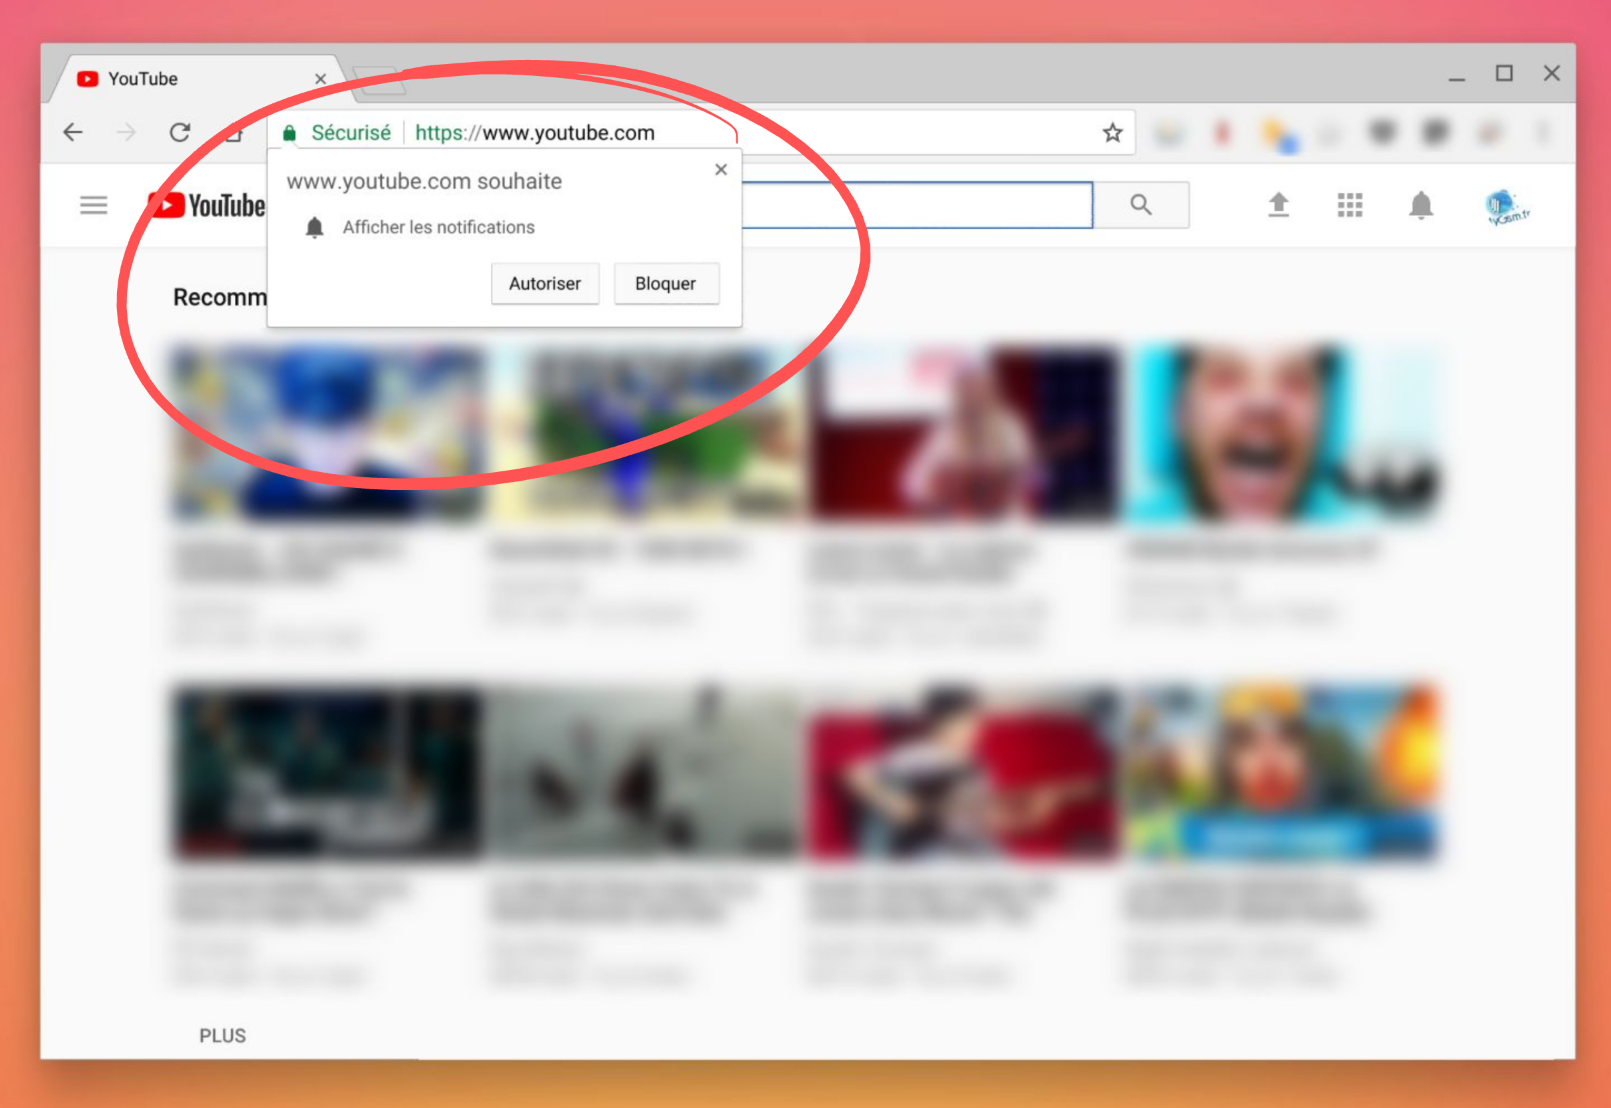Screen dimensions: 1611x1108
Task: Click in the YouTube search field
Action: click(x=917, y=205)
